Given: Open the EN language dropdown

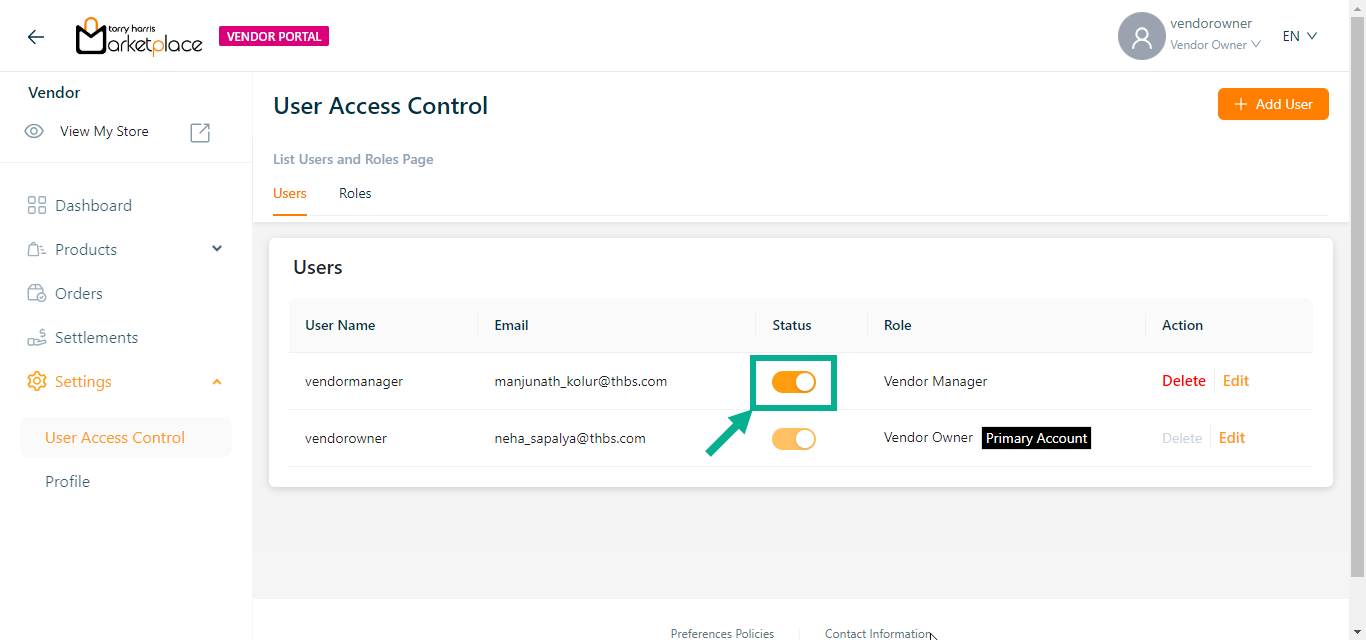Looking at the screenshot, I should click(1299, 36).
